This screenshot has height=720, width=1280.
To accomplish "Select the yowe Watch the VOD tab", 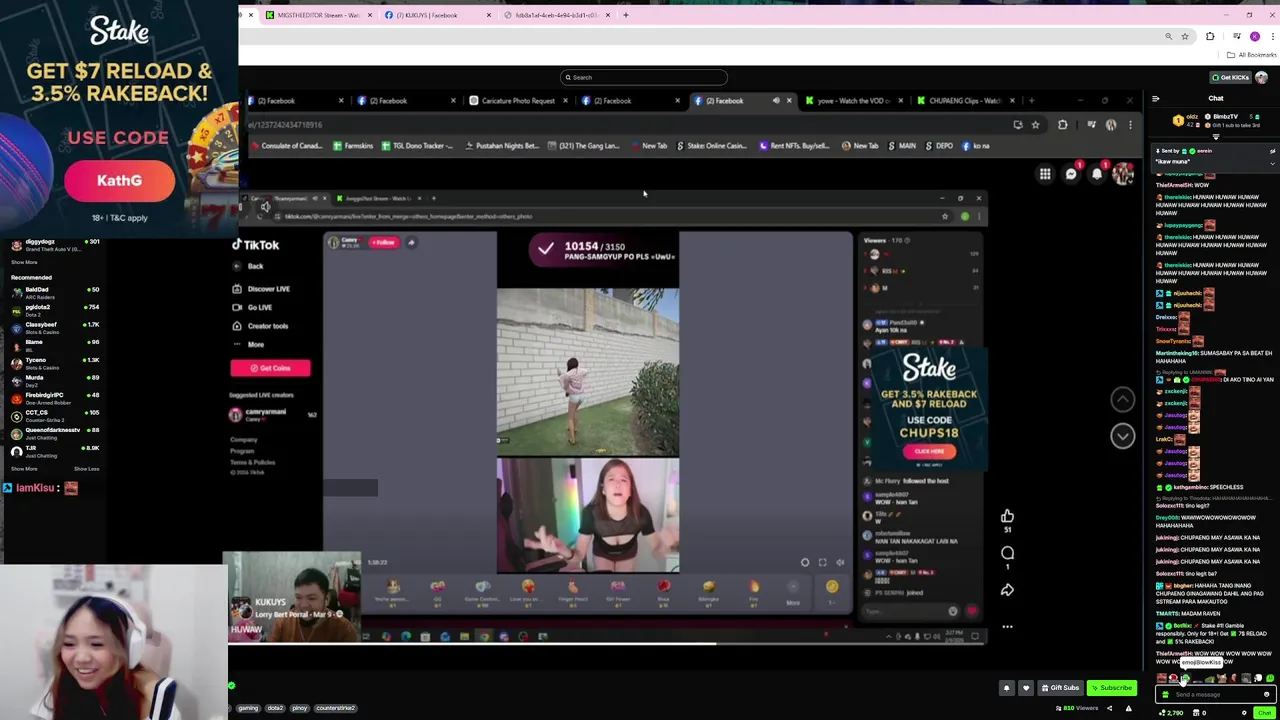I will tap(851, 100).
